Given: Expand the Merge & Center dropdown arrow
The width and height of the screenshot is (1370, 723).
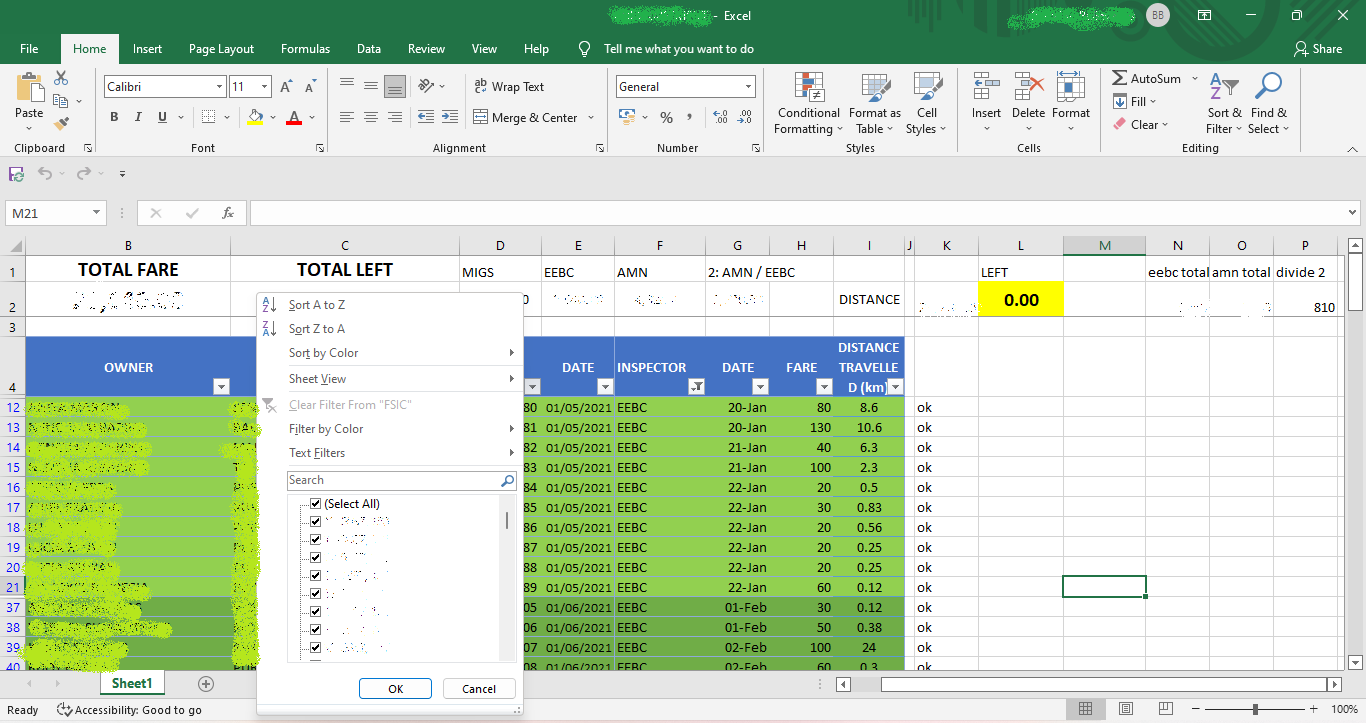Looking at the screenshot, I should tap(591, 118).
